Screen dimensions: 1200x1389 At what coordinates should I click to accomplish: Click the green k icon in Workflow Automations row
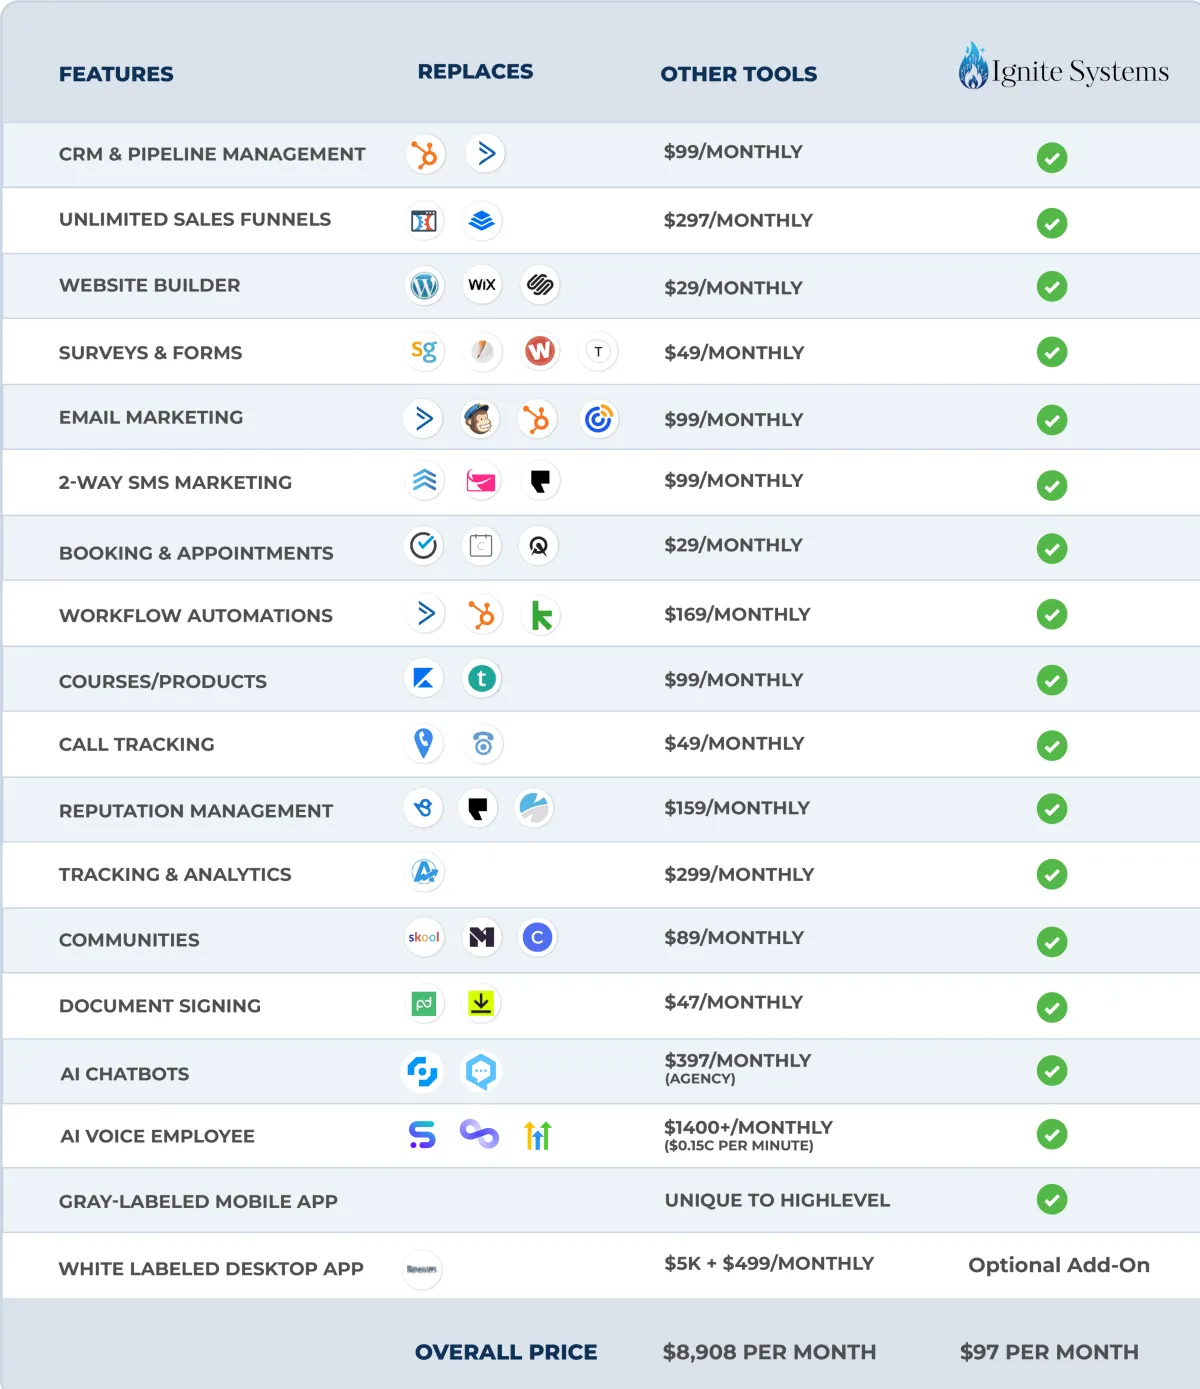click(x=541, y=615)
